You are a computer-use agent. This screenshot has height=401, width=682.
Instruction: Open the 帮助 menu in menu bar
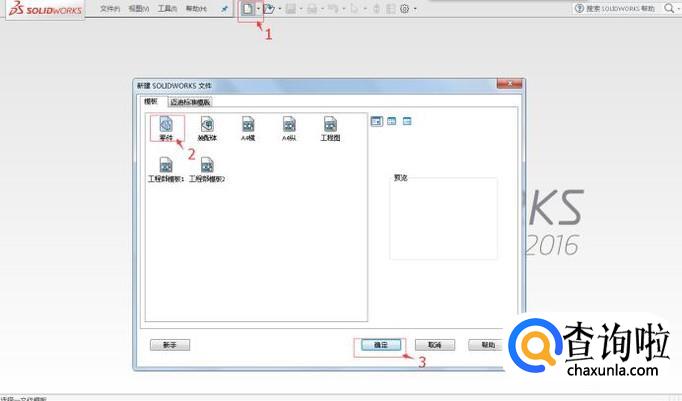[196, 9]
